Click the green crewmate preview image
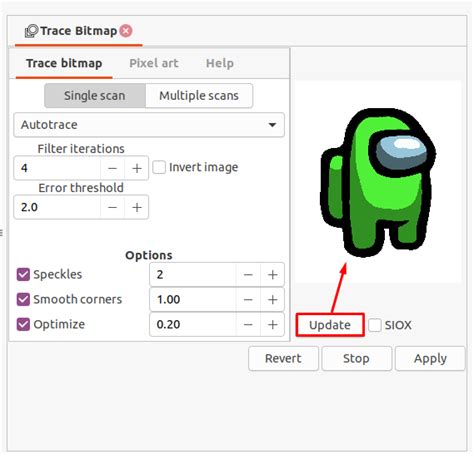The width and height of the screenshot is (474, 454). pos(378,182)
